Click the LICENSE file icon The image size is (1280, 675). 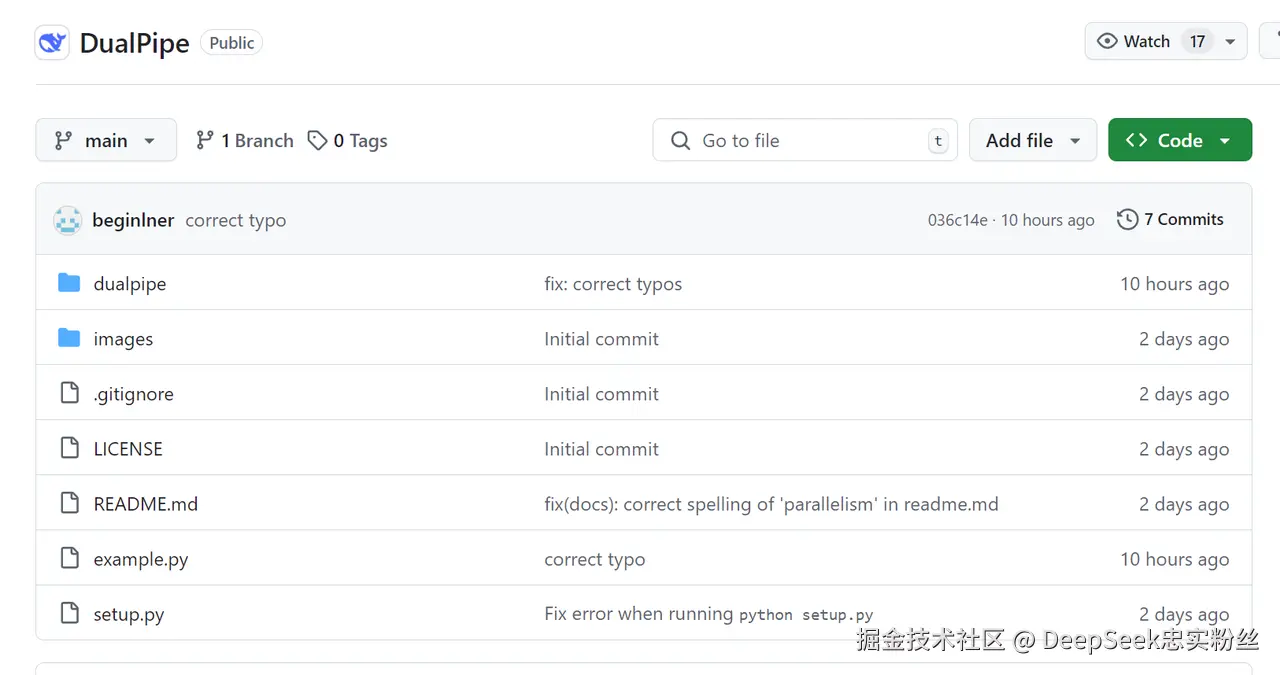pyautogui.click(x=69, y=448)
